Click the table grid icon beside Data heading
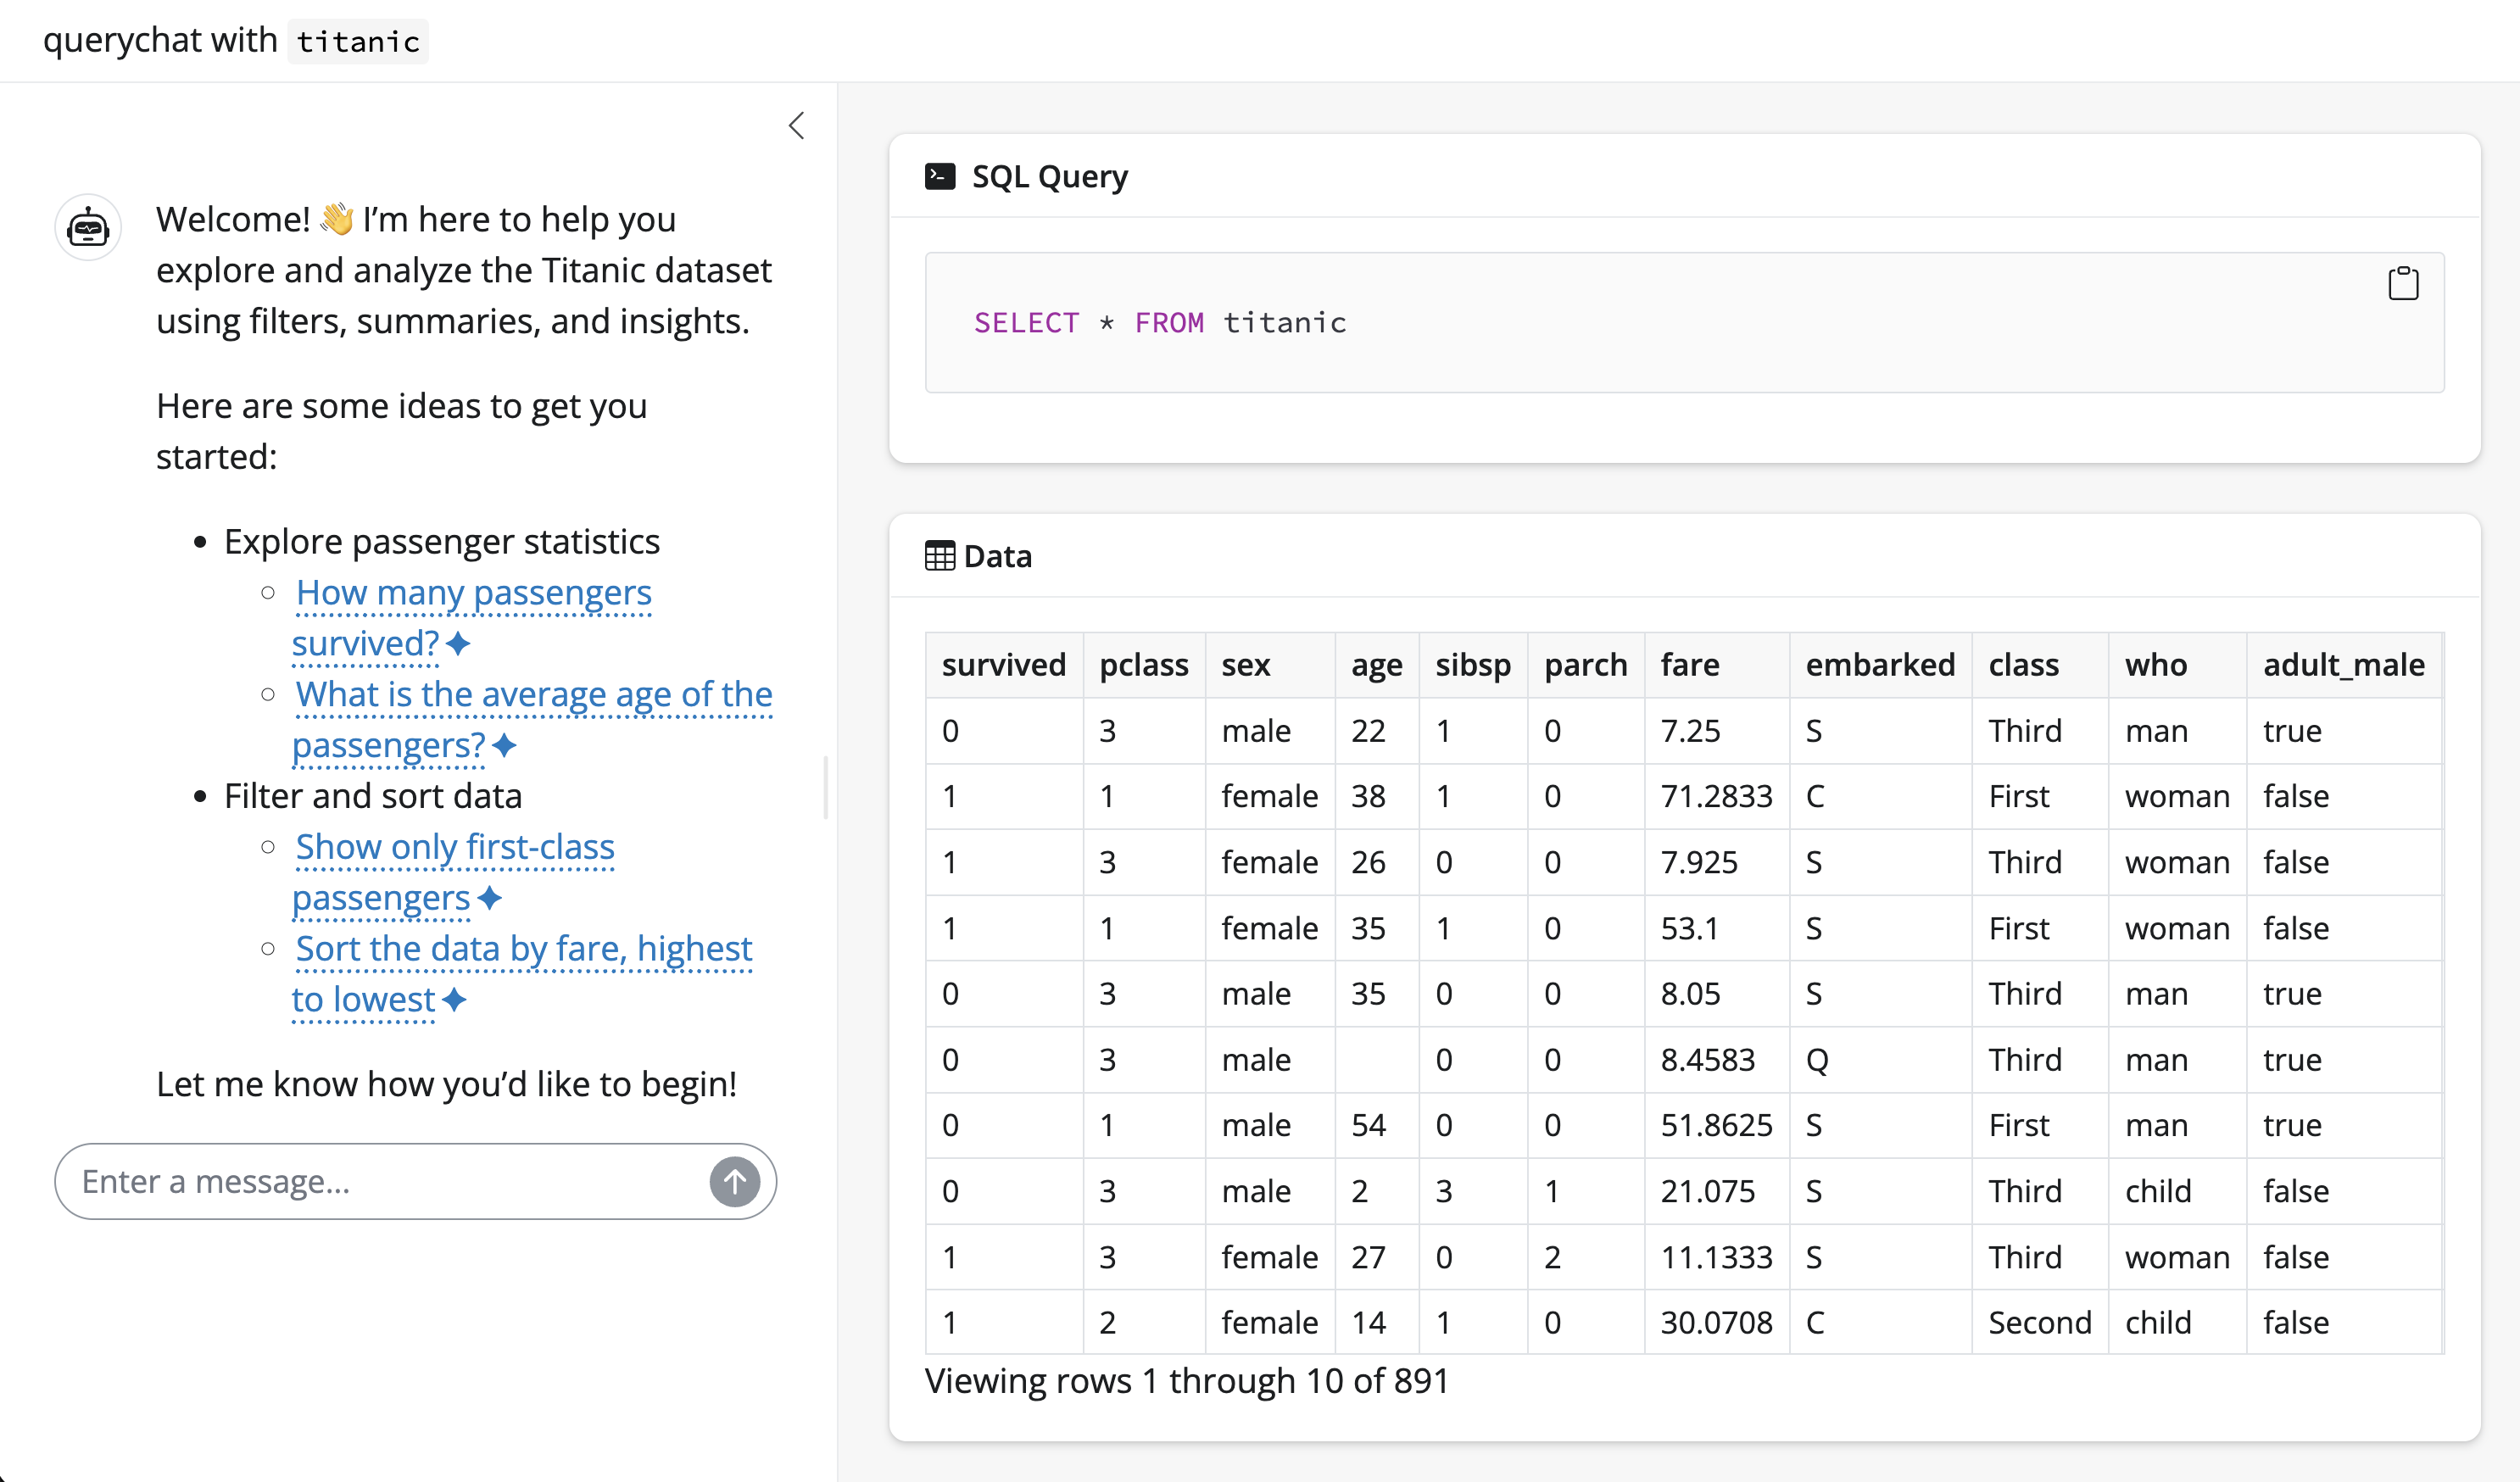Screen dimensions: 2520x1482 (x=941, y=556)
